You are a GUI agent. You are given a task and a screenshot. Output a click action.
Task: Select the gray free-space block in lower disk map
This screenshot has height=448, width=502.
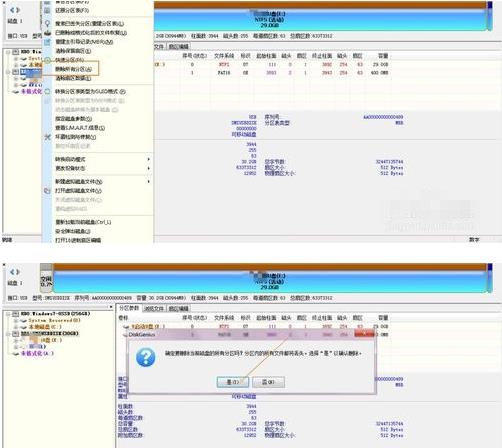(46, 278)
